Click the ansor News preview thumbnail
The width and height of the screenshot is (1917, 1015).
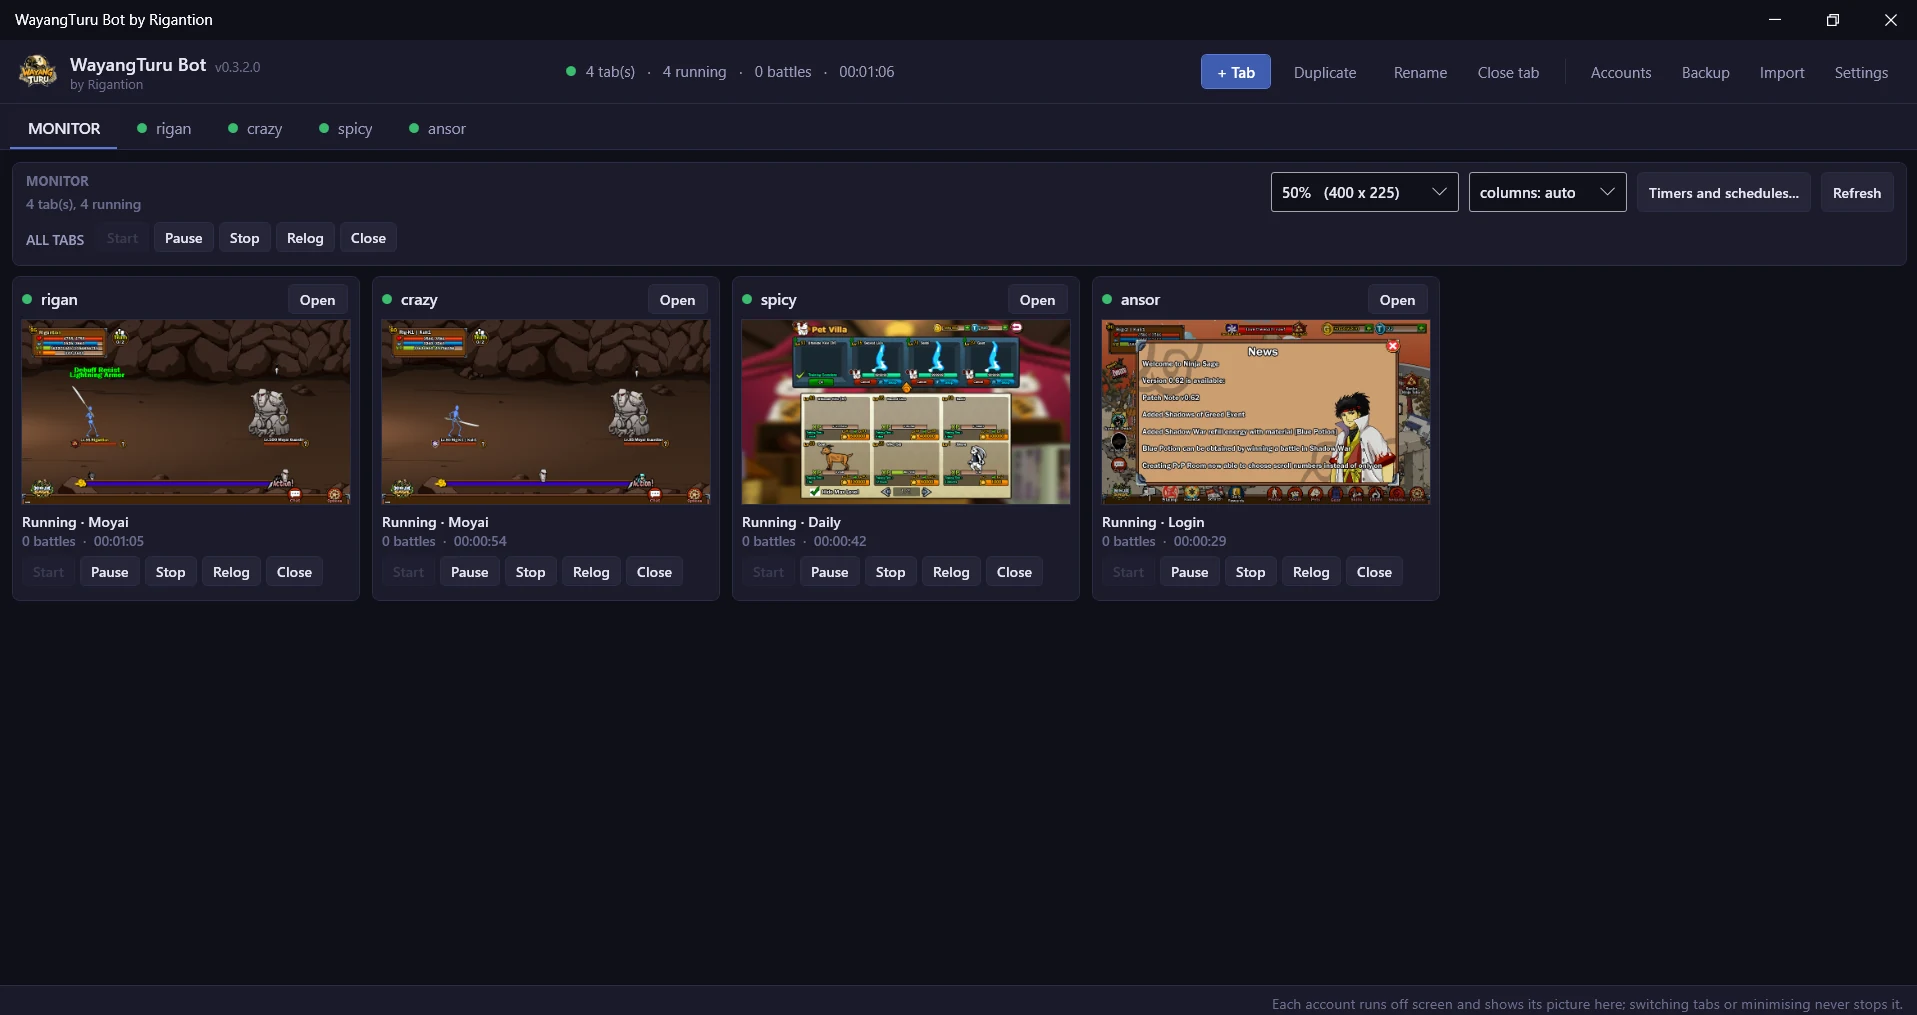click(1266, 412)
